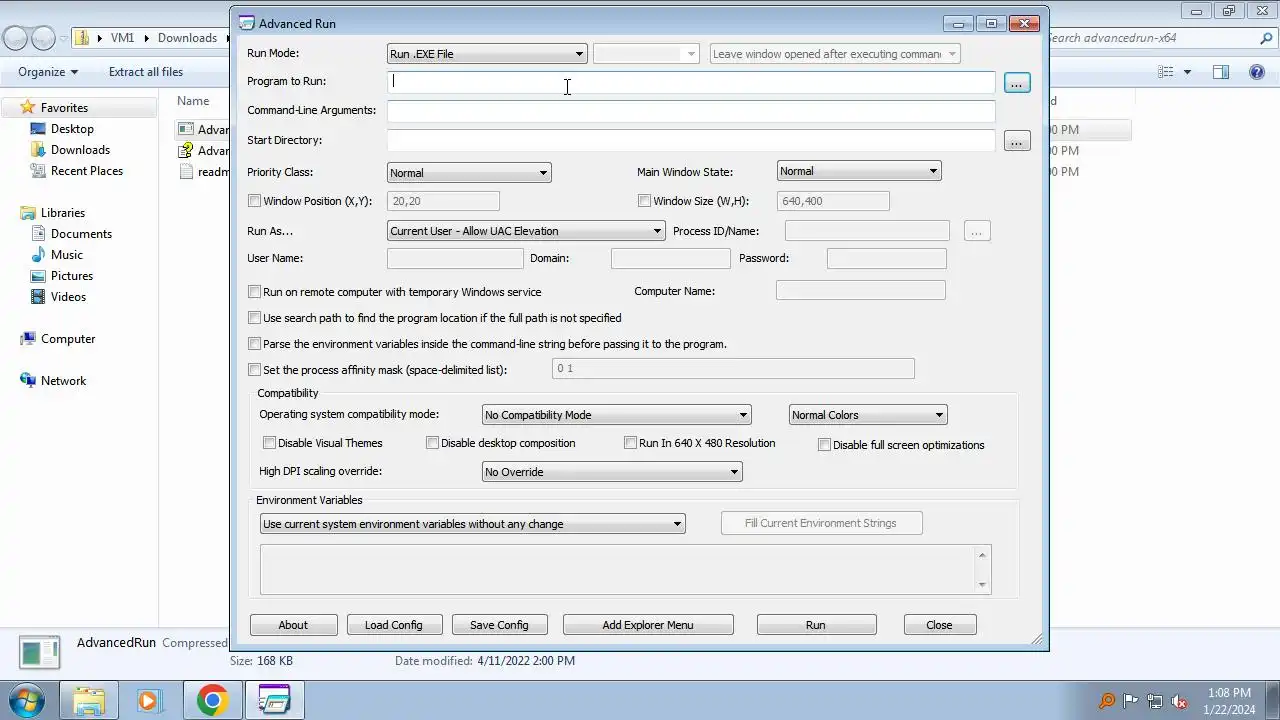Click Favorites star in Explorer sidebar
Screen dimensions: 1280x720
pyautogui.click(x=28, y=108)
